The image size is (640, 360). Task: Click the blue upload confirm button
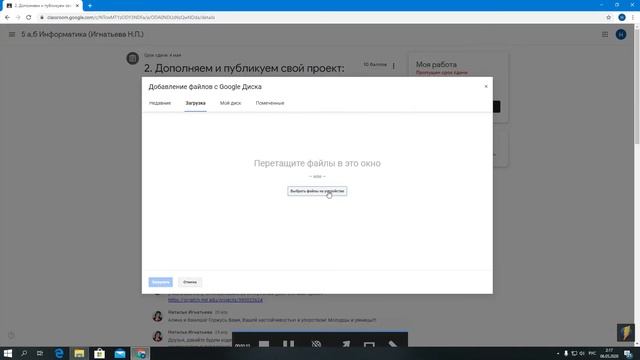[160, 282]
